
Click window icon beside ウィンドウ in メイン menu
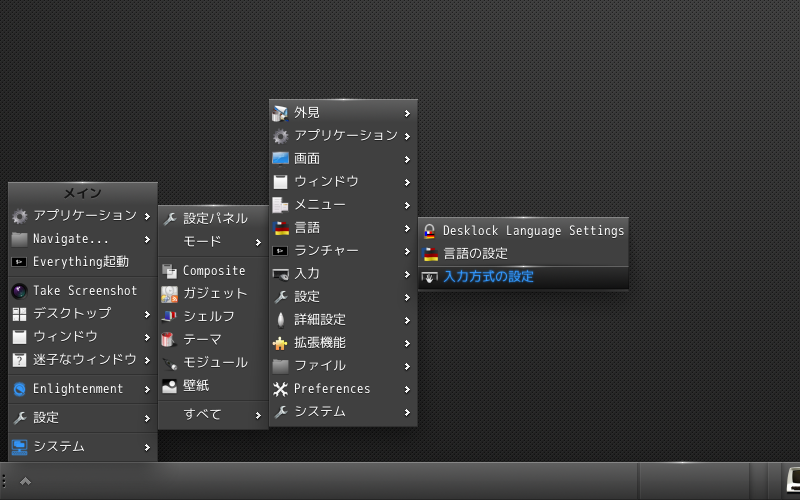[x=19, y=337]
